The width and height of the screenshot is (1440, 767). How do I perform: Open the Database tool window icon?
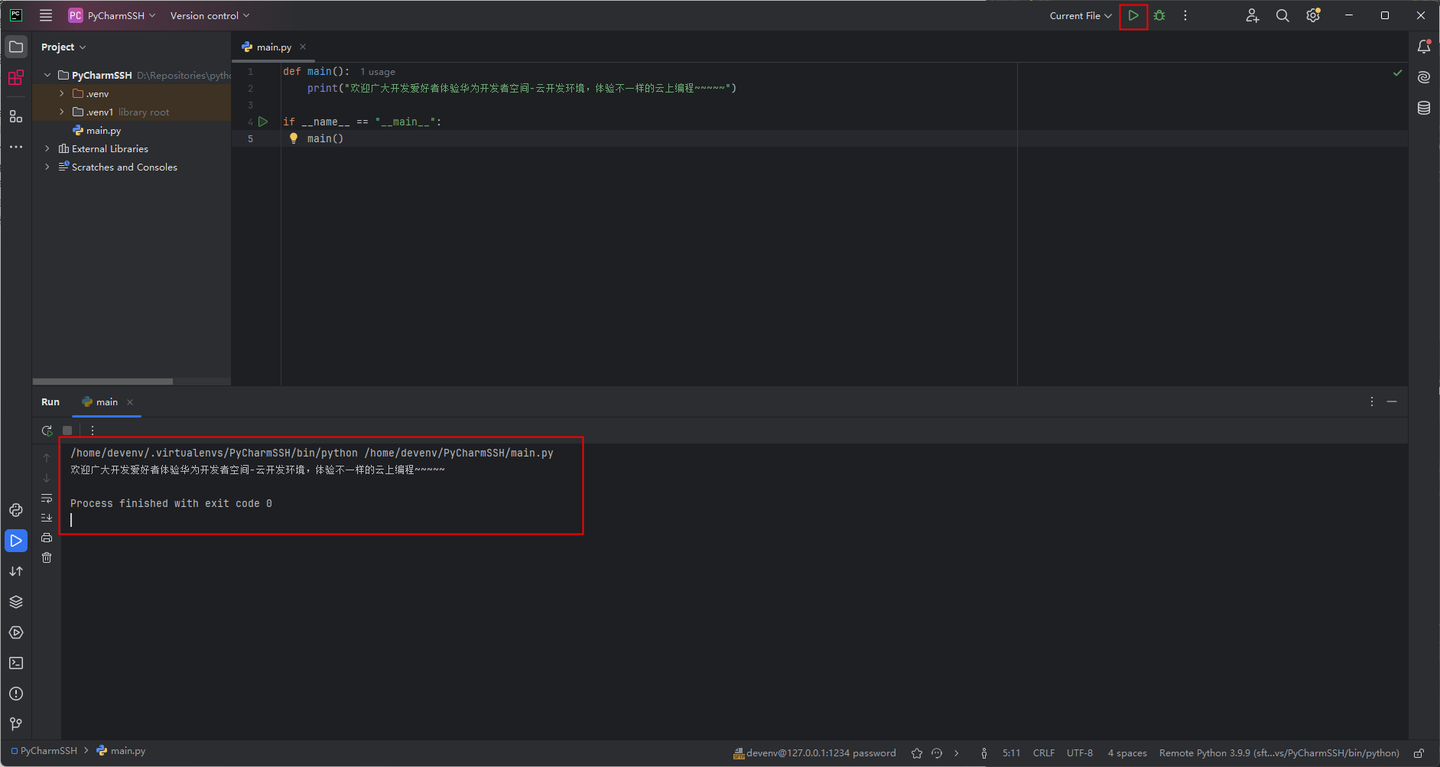1423,108
